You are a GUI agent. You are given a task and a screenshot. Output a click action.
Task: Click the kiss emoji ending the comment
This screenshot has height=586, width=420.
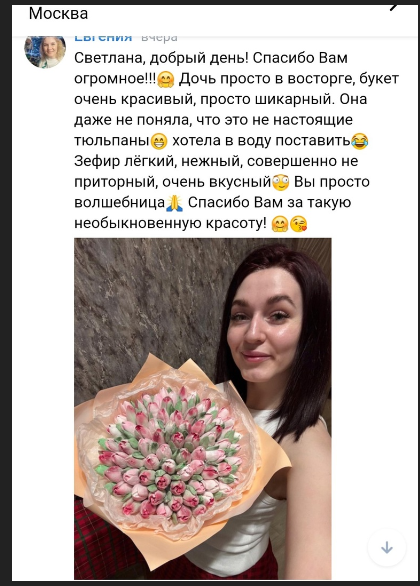click(x=299, y=224)
